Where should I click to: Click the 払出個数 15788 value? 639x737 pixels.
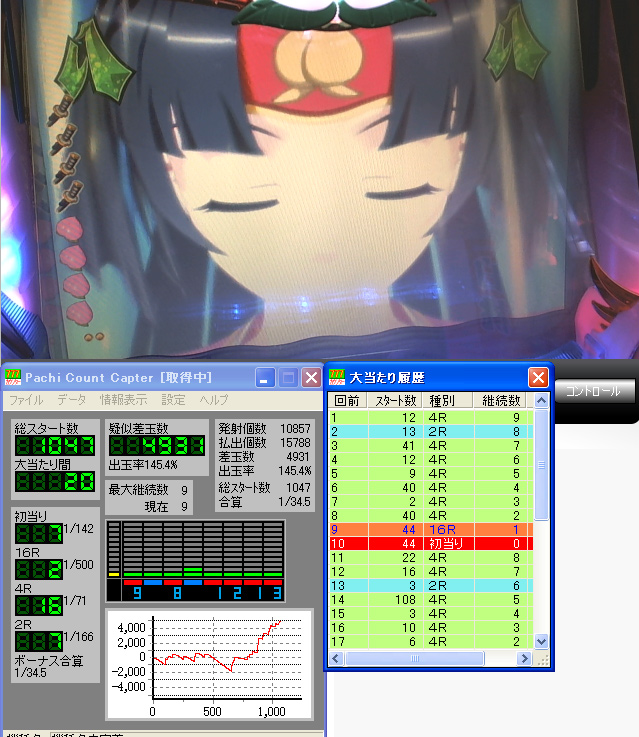[295, 443]
